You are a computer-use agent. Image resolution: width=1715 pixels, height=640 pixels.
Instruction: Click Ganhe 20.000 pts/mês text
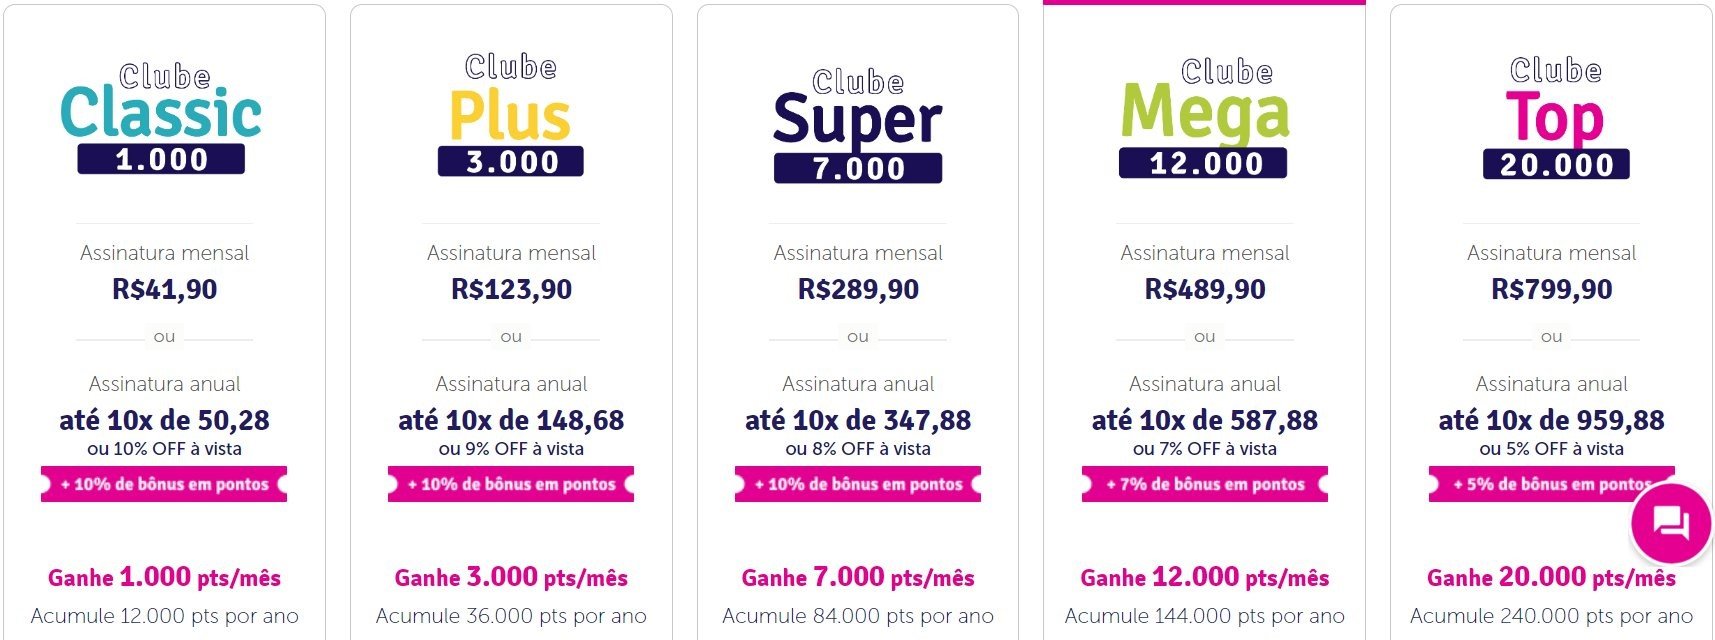pos(1551,577)
